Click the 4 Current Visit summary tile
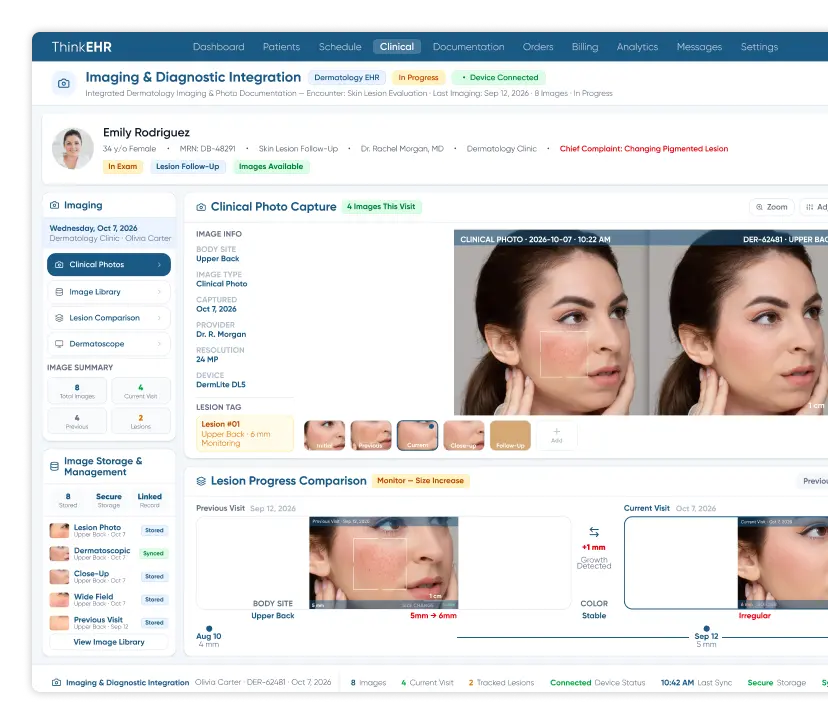 click(140, 391)
